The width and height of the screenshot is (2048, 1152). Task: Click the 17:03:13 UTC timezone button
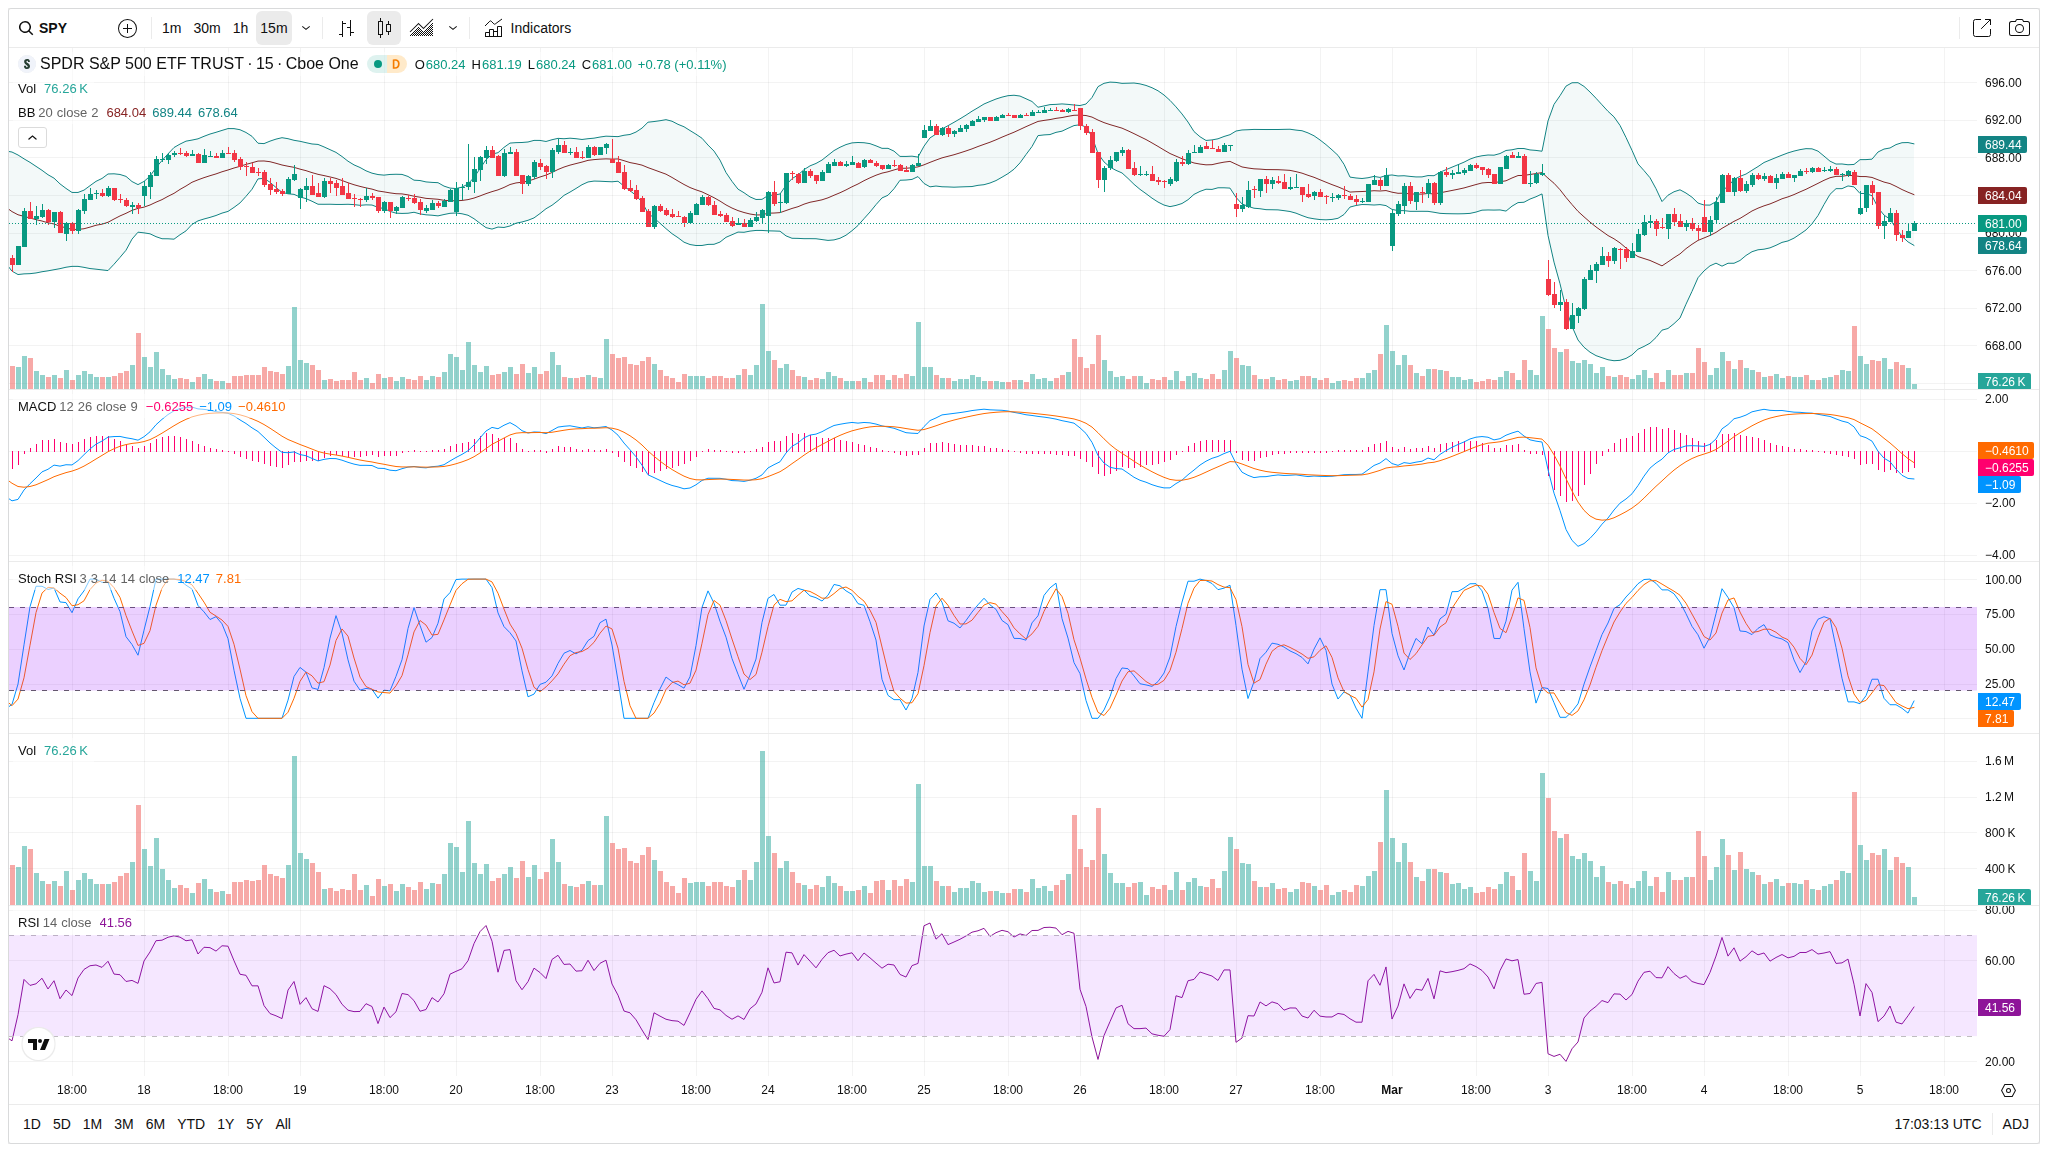[x=1937, y=1124]
